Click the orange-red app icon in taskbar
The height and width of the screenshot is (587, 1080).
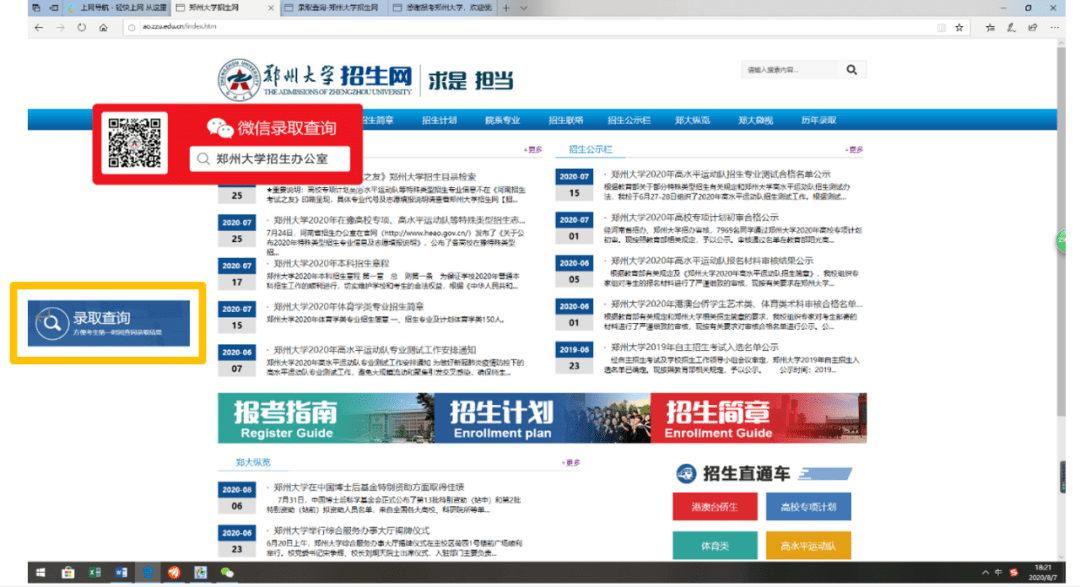pos(174,573)
